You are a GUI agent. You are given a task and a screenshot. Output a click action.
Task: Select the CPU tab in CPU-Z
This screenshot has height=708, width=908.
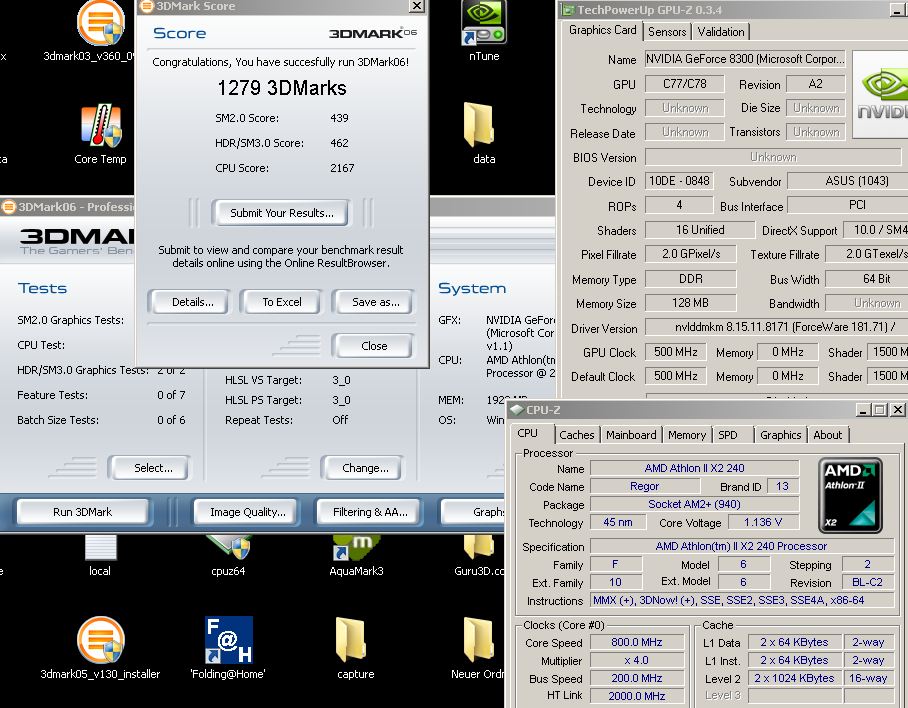tap(528, 433)
